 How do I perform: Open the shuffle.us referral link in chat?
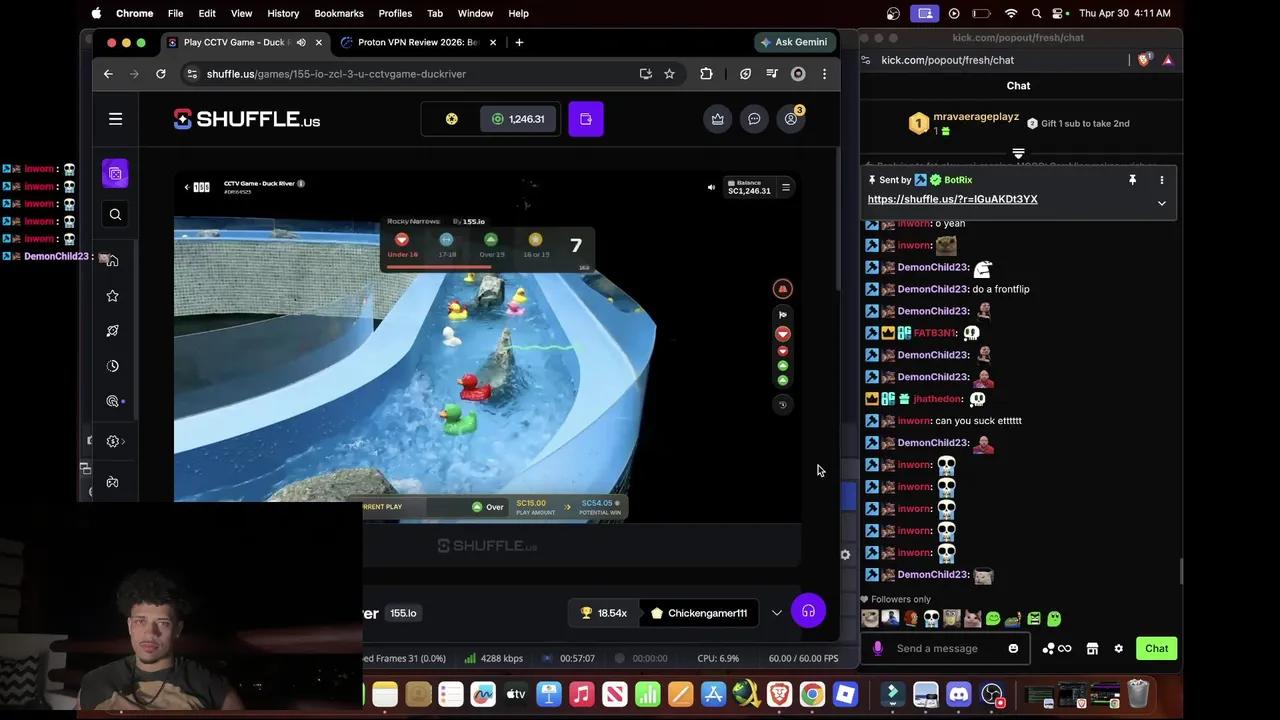coord(952,199)
